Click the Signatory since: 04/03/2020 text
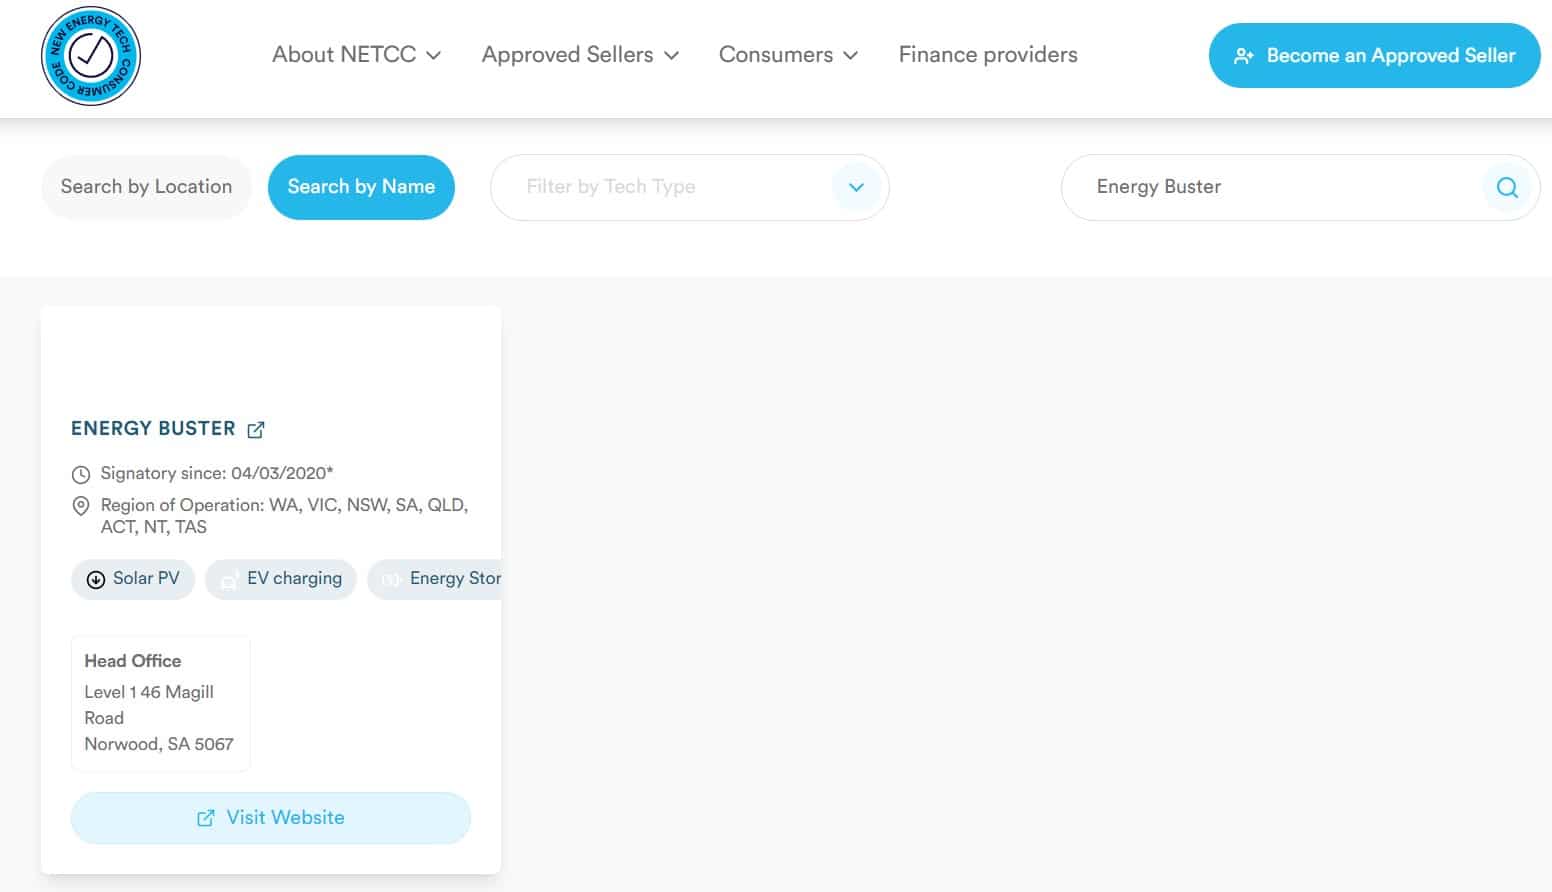Viewport: 1552px width, 892px height. (x=217, y=474)
